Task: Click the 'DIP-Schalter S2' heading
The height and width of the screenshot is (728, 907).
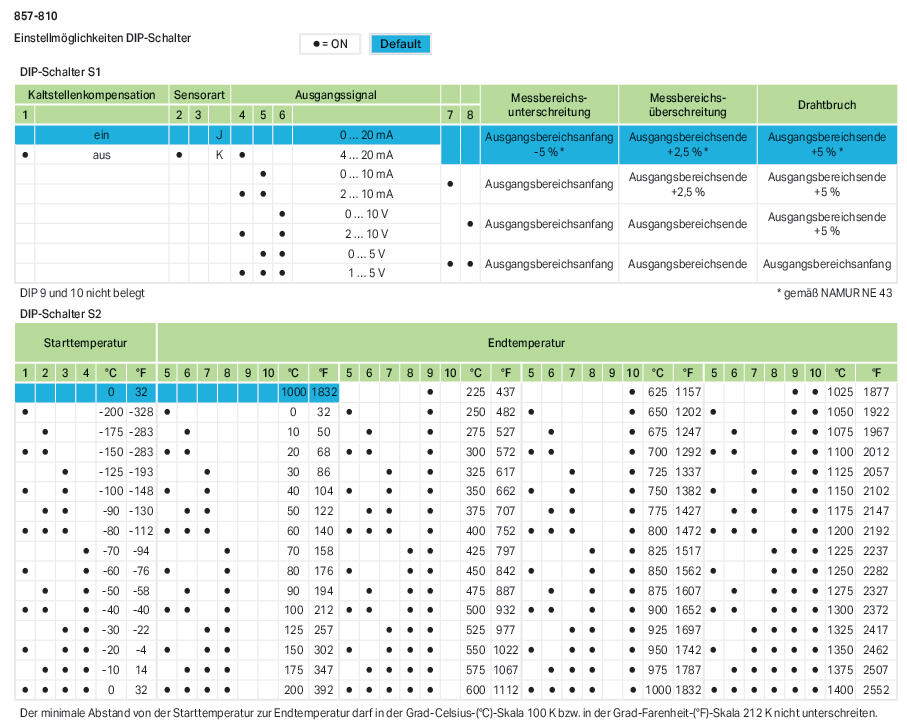Action: coord(60,314)
